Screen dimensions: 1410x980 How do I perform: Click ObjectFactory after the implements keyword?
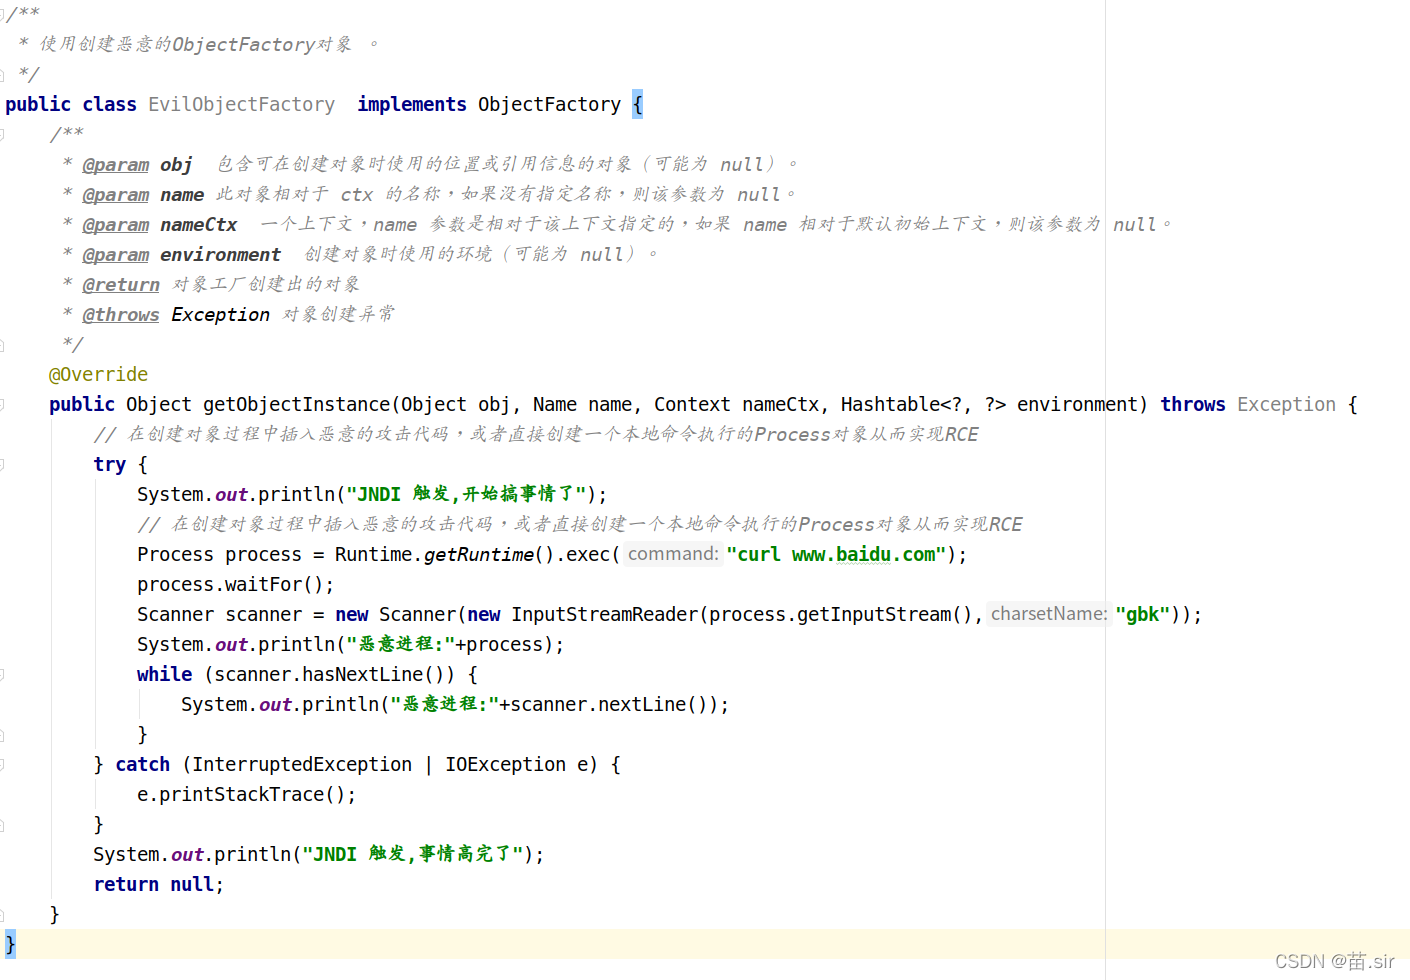tap(549, 104)
